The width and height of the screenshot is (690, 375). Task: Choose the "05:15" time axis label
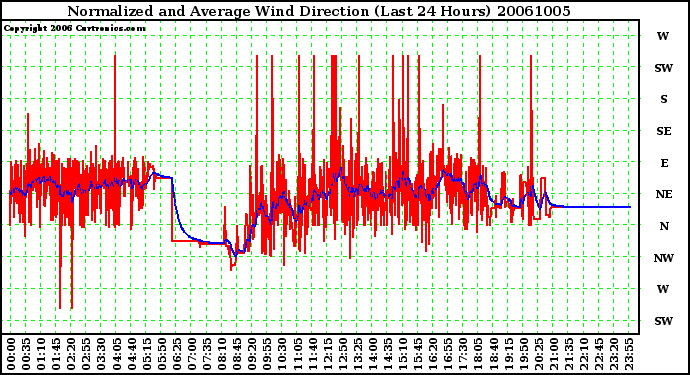click(147, 354)
